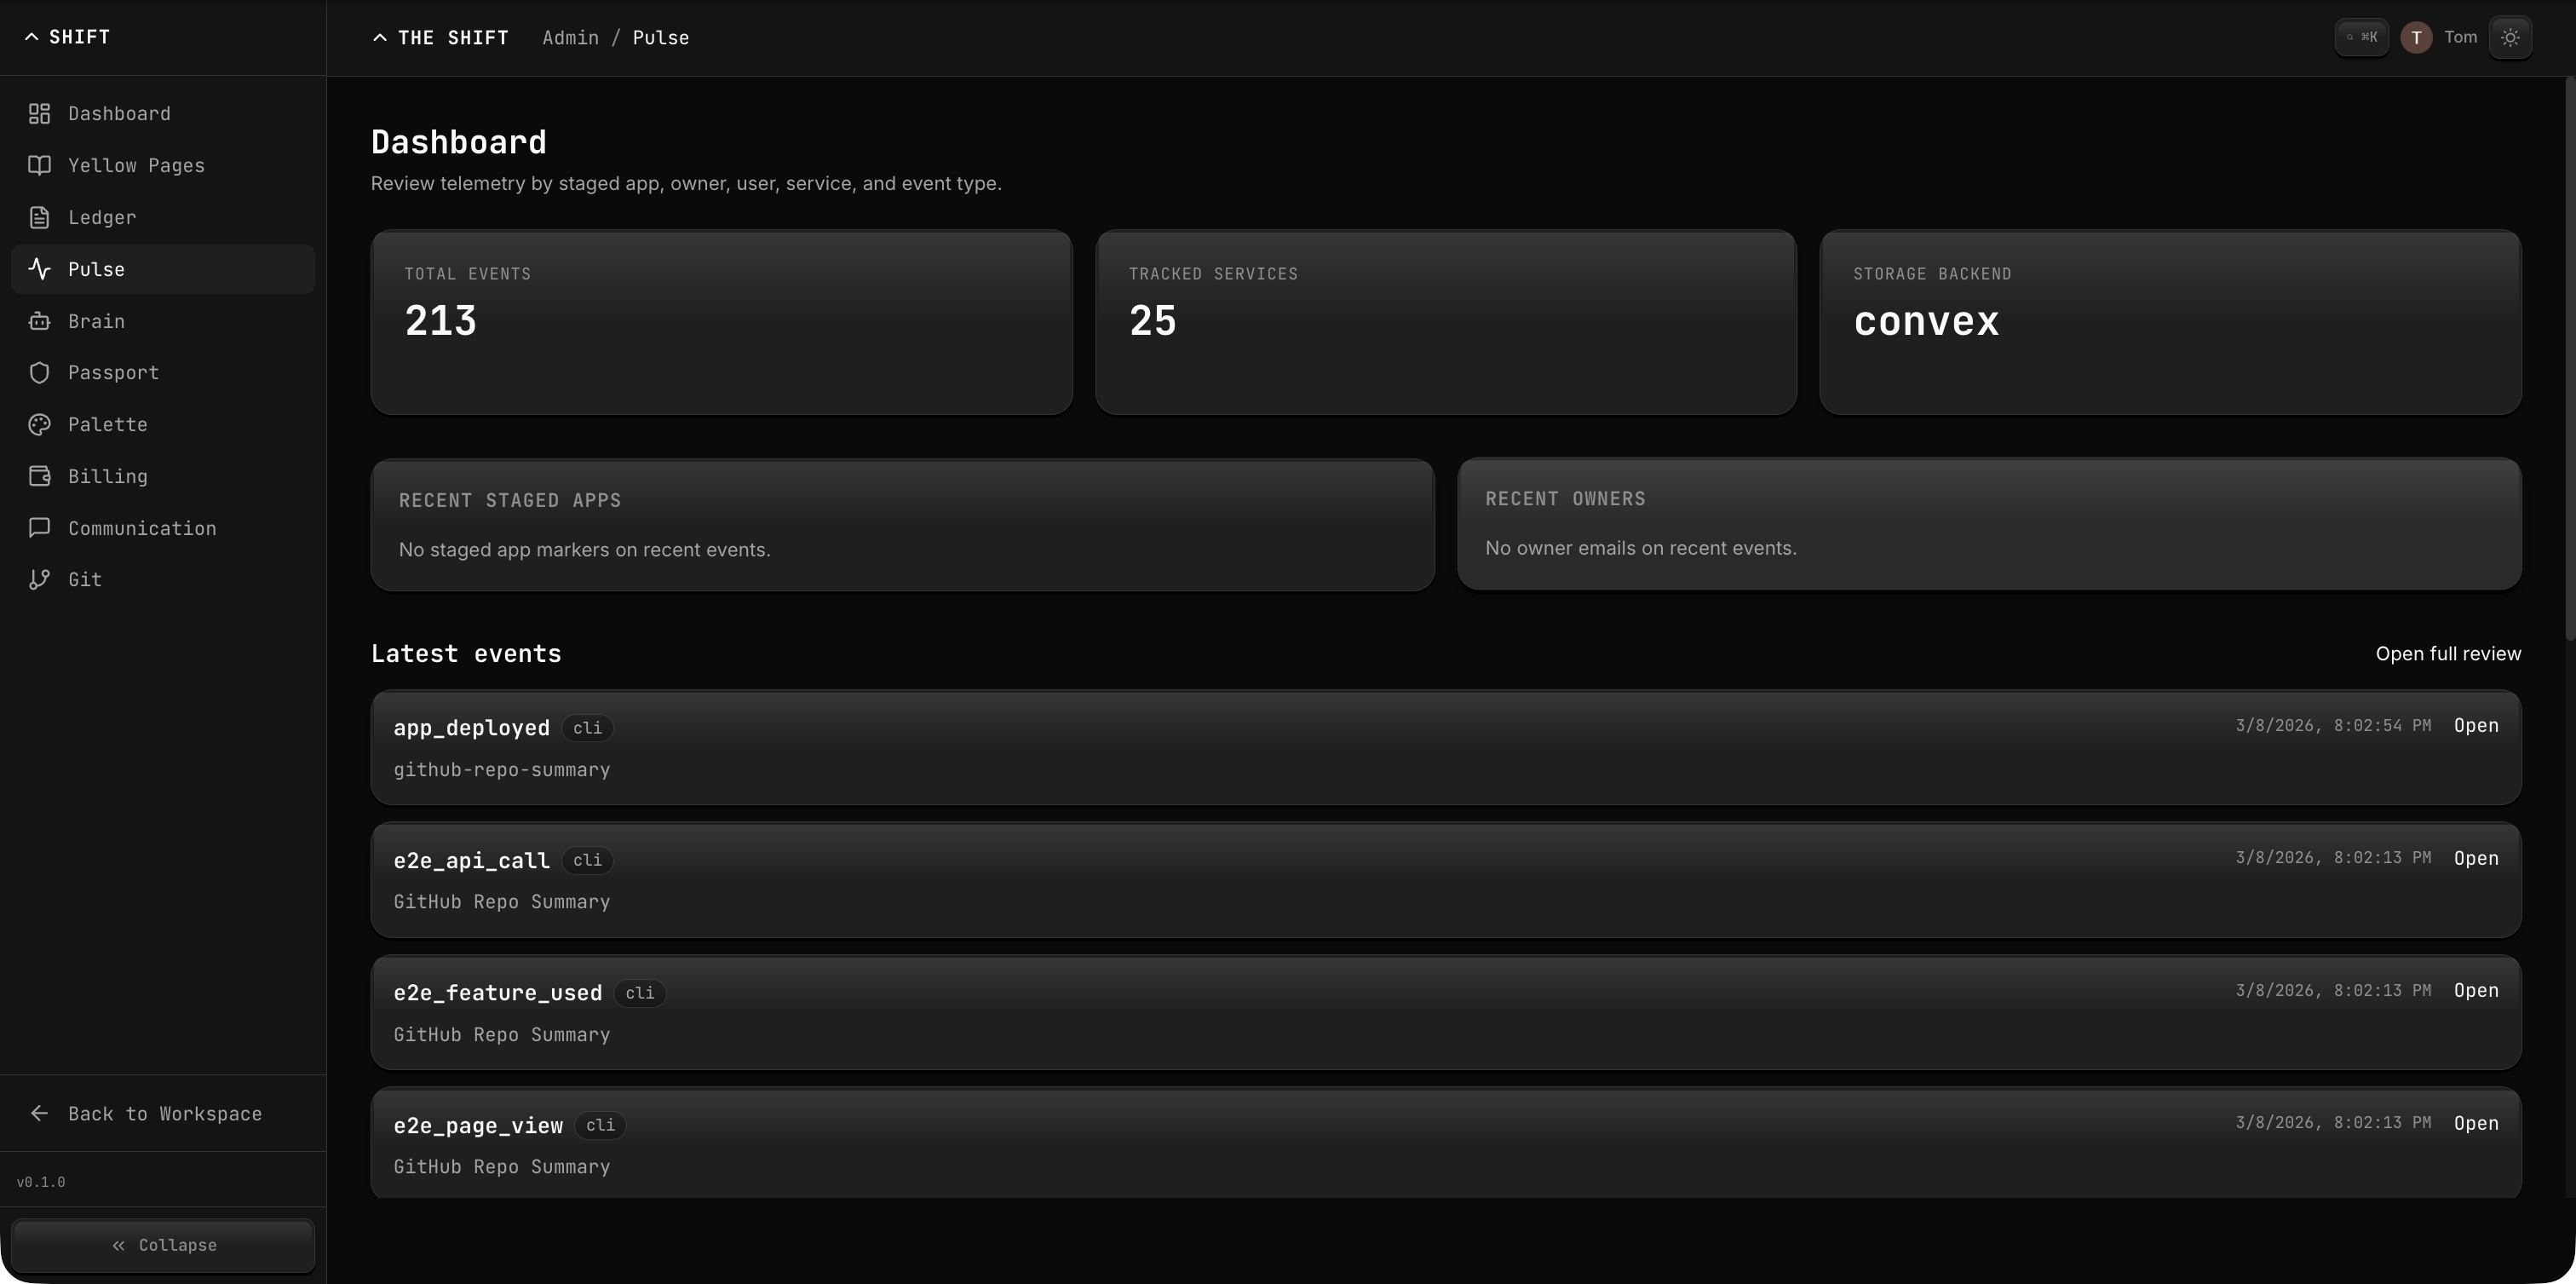Select the Git branch icon
Viewport: 2576px width, 1284px height.
point(39,579)
